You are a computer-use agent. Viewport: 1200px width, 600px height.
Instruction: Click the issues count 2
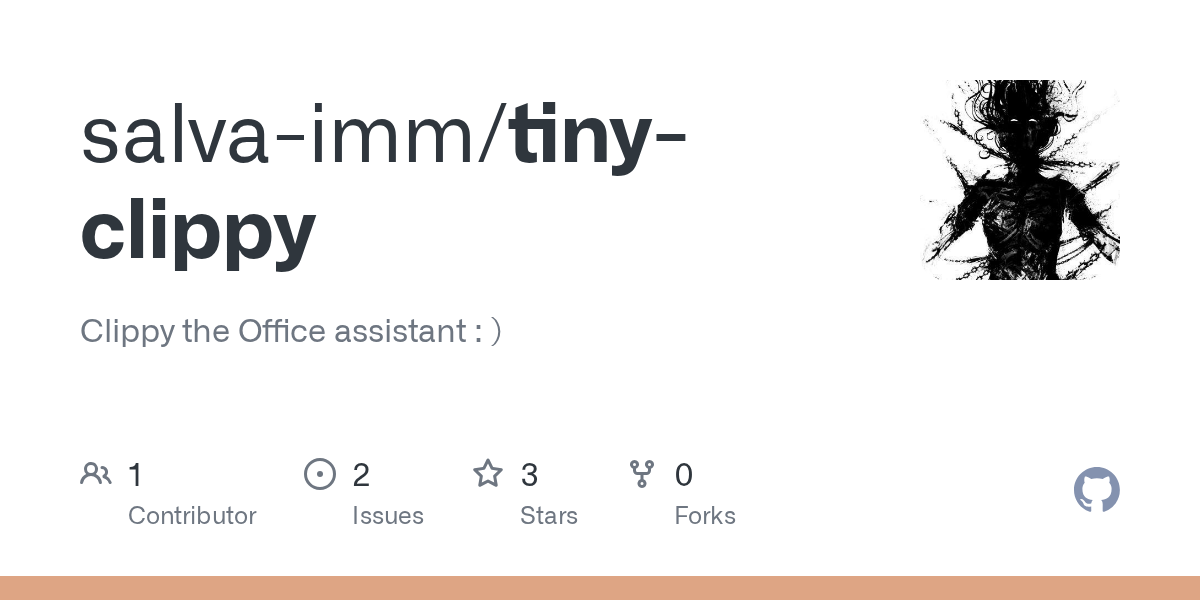click(361, 475)
